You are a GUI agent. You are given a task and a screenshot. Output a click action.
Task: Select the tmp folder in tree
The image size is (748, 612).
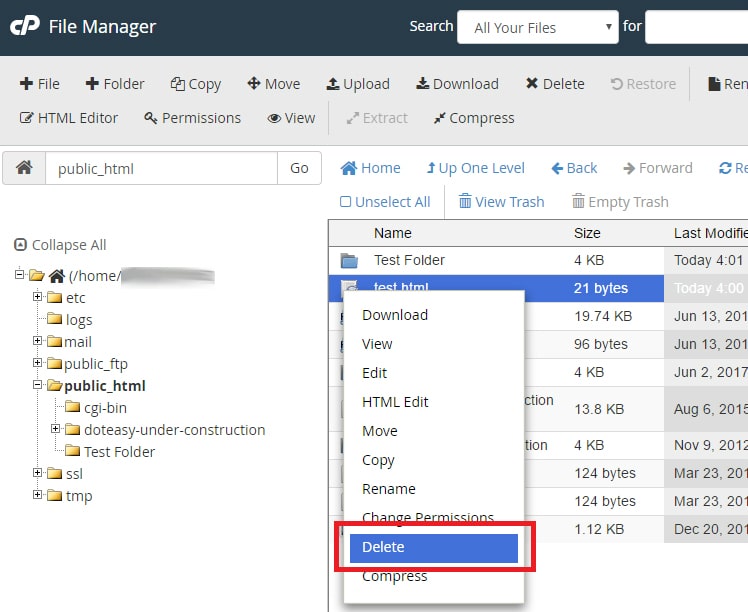click(79, 496)
